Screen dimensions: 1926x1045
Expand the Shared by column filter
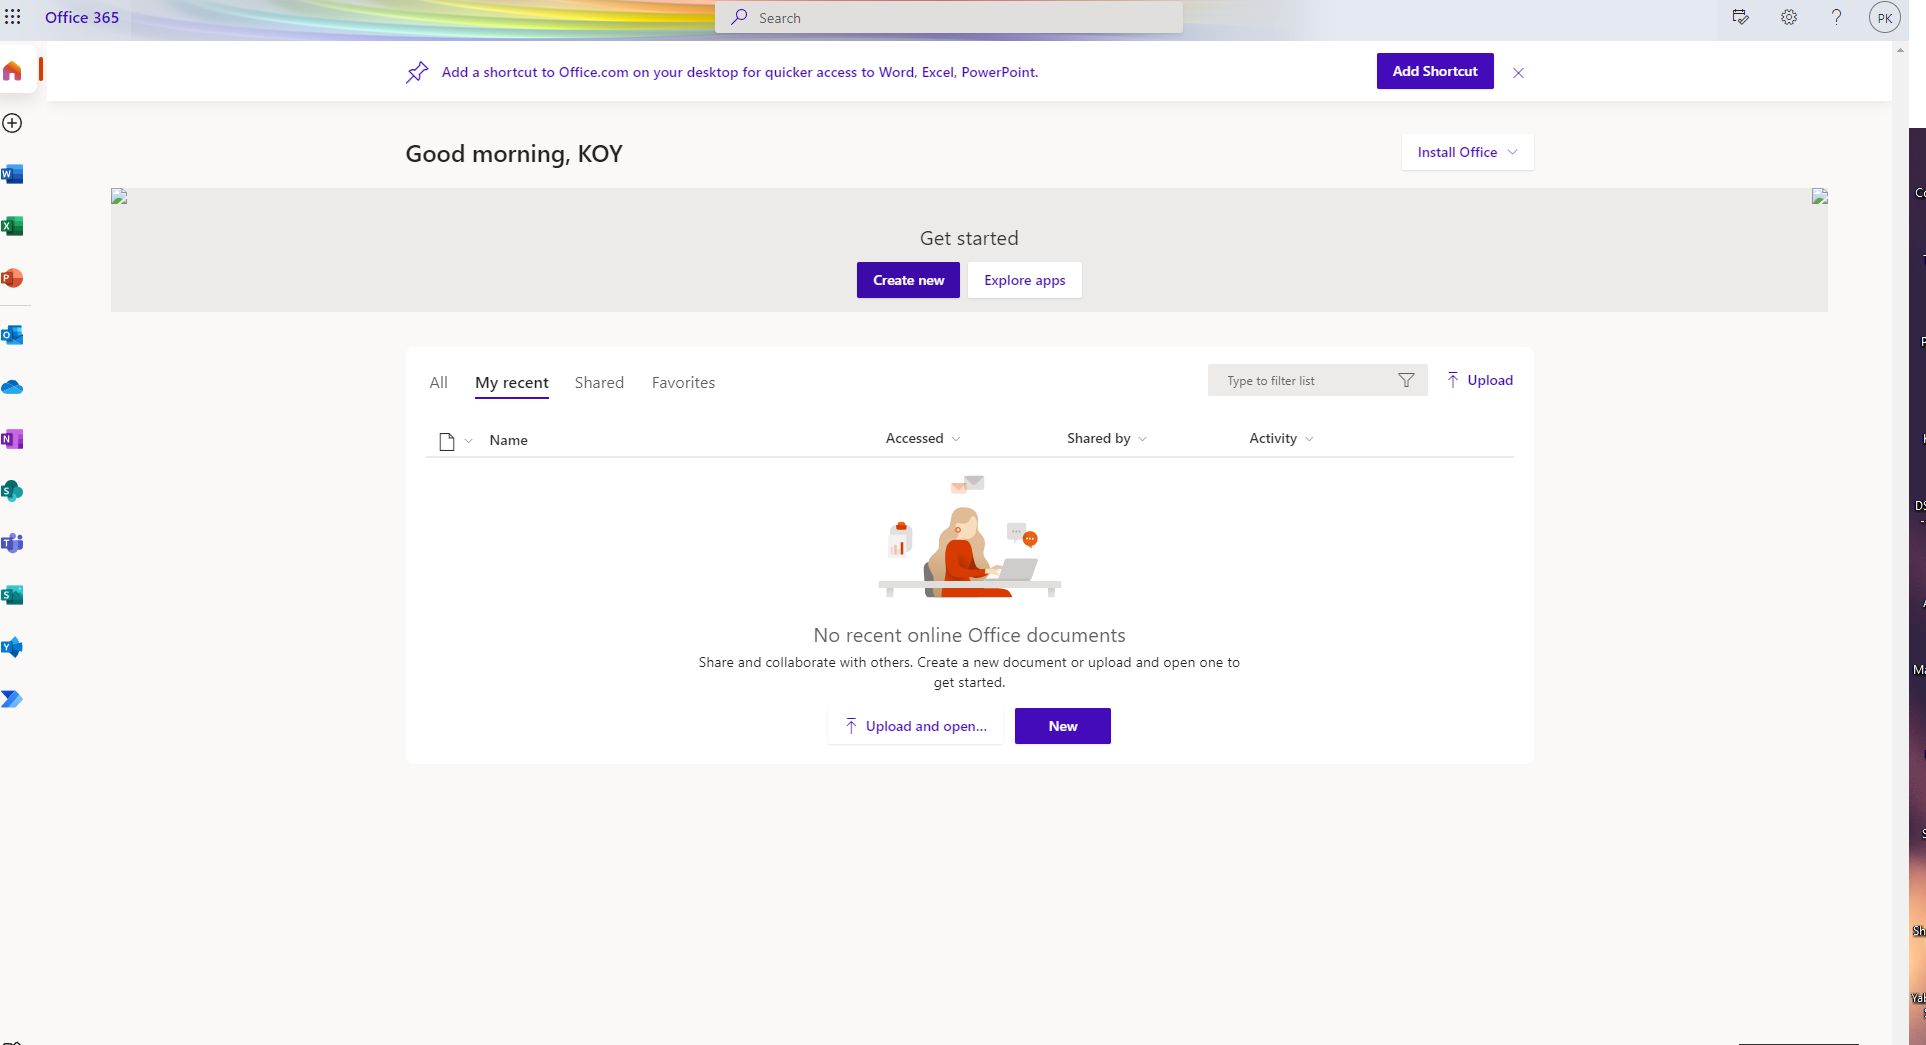[1106, 438]
